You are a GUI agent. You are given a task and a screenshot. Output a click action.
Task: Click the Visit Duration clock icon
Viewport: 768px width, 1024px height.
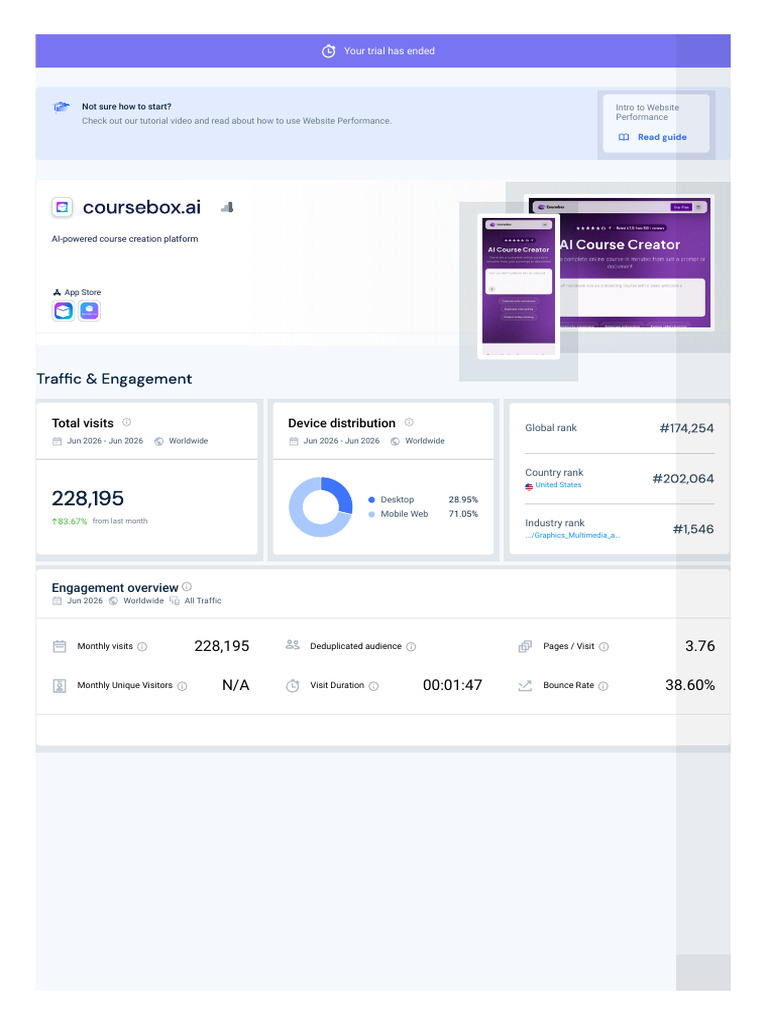coord(293,686)
